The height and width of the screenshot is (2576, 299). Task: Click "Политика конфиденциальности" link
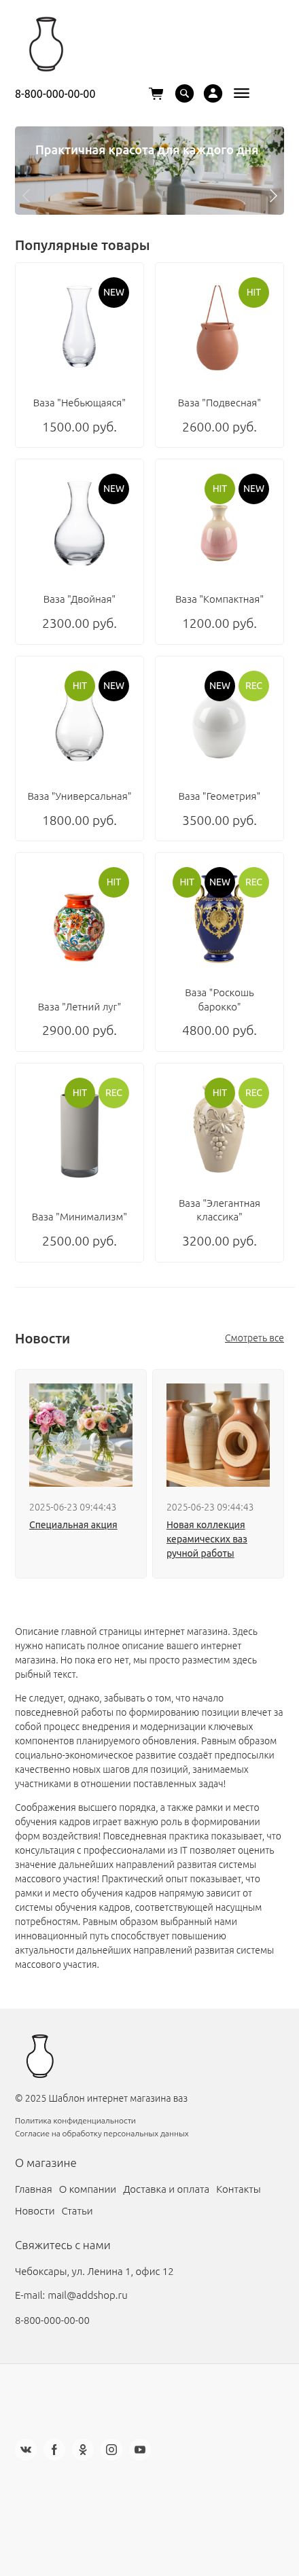click(75, 2120)
